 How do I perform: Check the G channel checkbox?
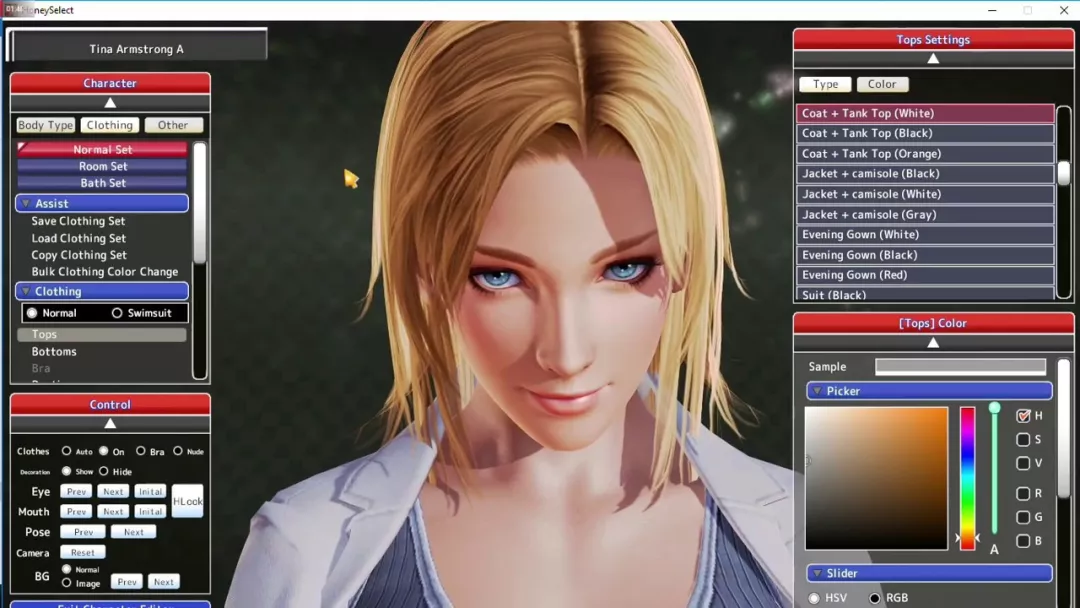[x=1023, y=517]
